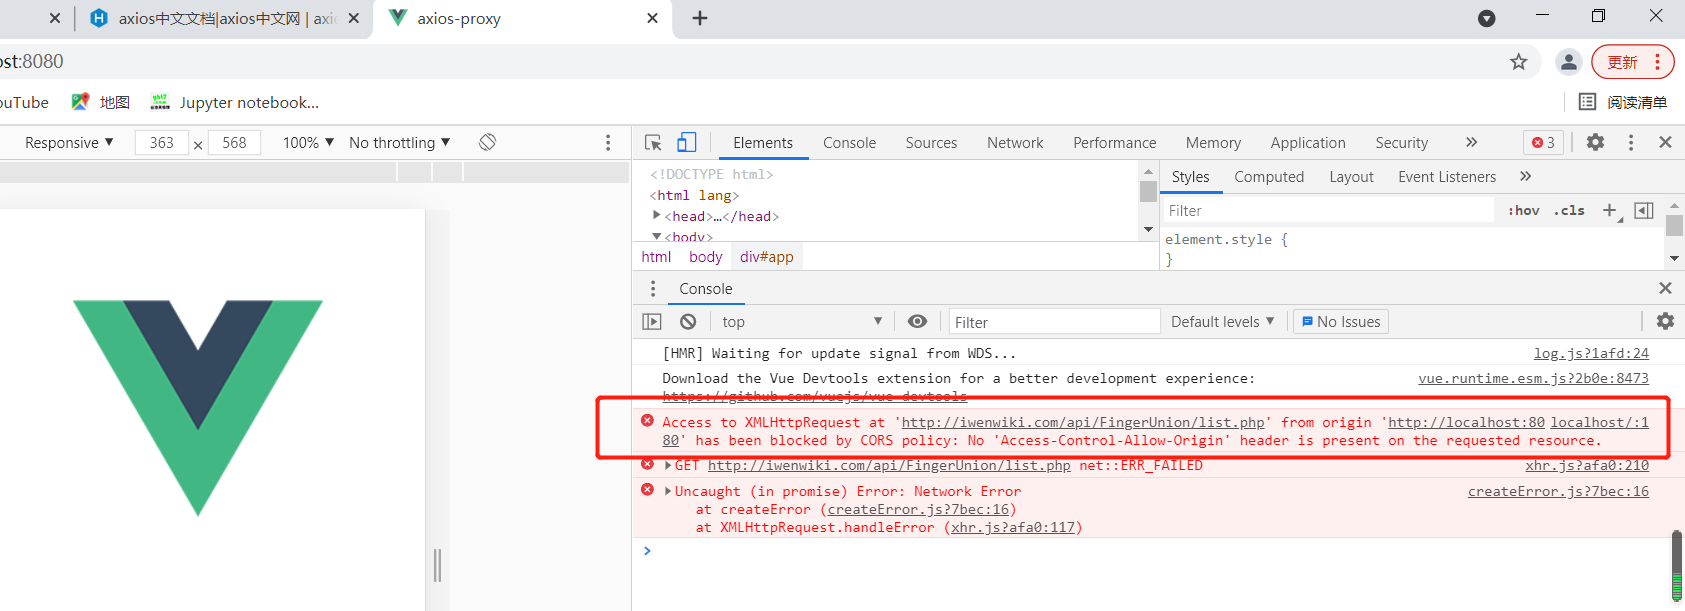Switch to the Sources tab
1685x611 pixels.
[x=932, y=143]
